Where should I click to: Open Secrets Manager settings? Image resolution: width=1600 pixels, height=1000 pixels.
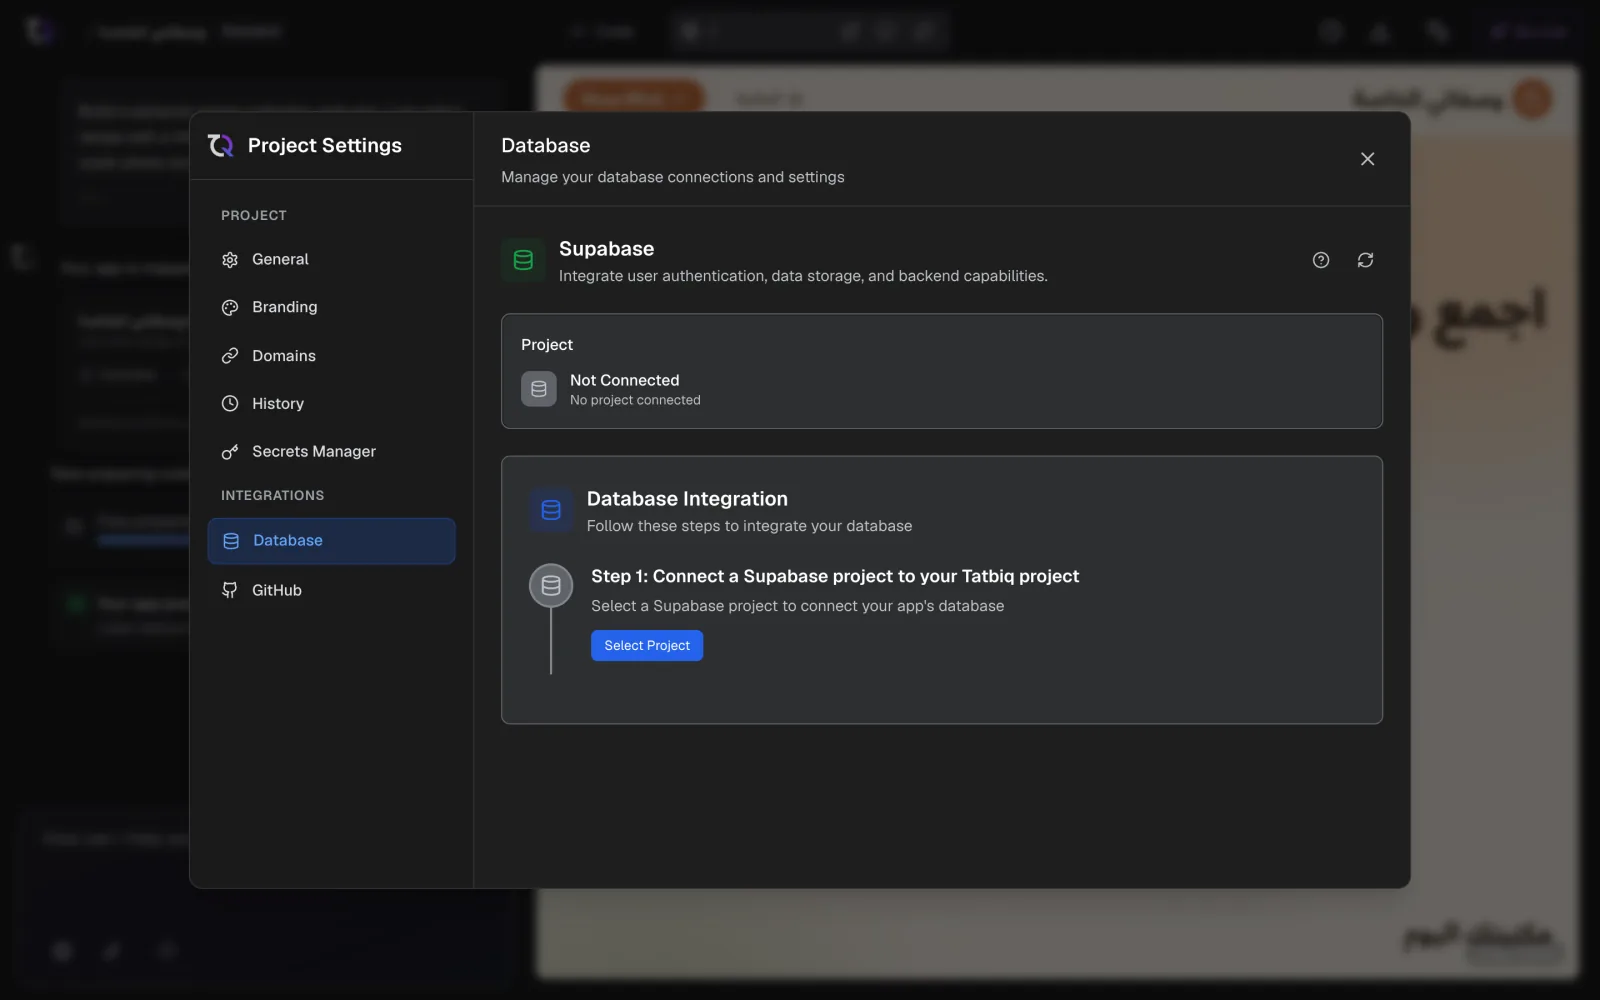331,452
